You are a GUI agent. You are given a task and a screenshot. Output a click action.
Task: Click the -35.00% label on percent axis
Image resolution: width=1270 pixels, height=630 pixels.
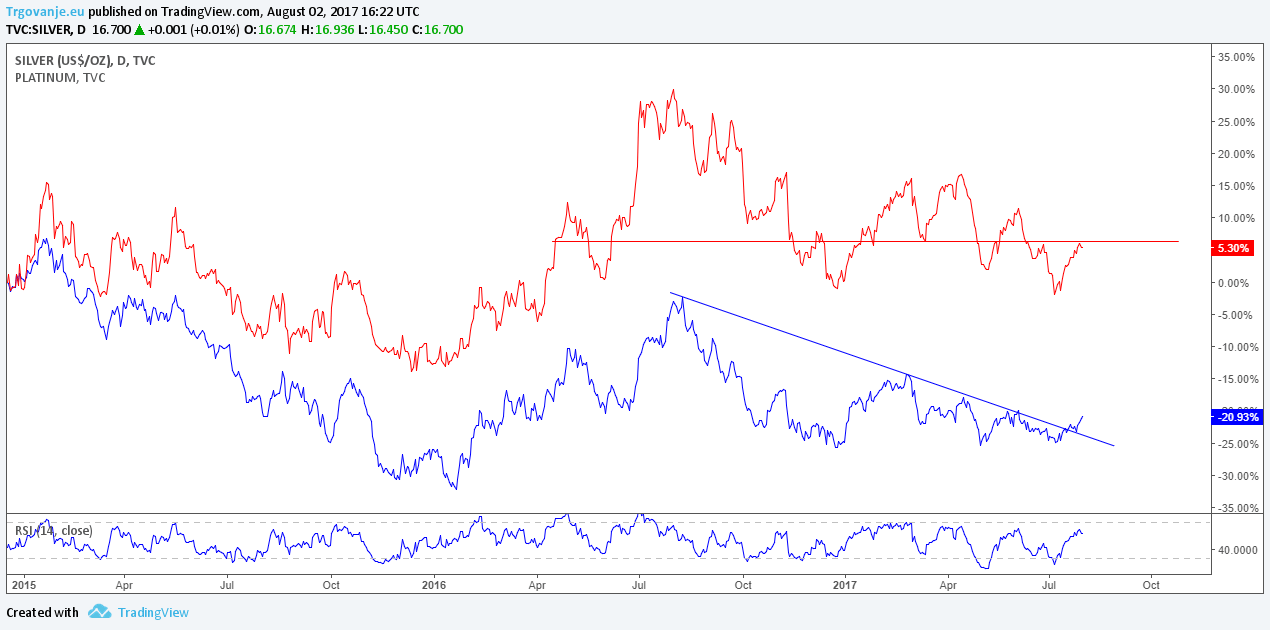point(1234,508)
